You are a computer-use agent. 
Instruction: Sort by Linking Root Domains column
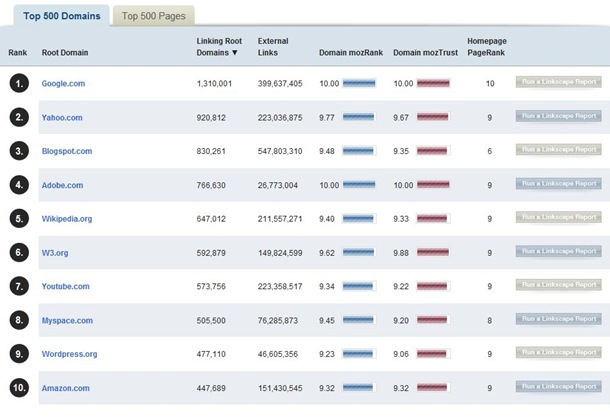tap(219, 47)
